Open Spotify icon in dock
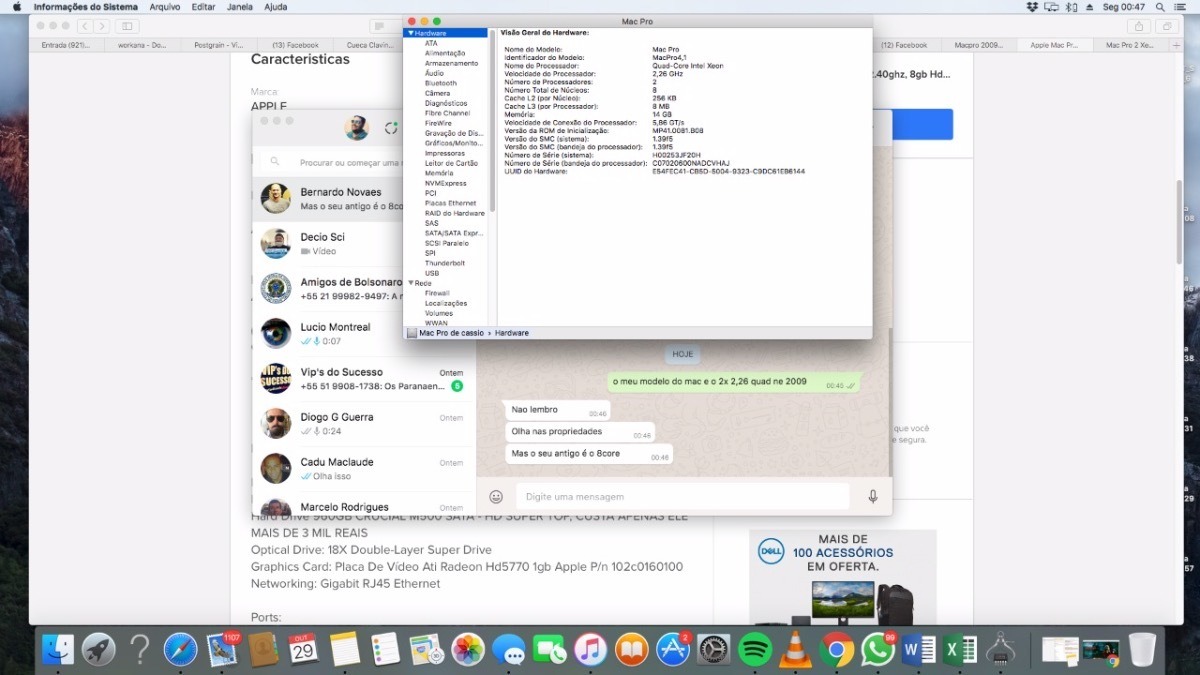 pos(755,650)
